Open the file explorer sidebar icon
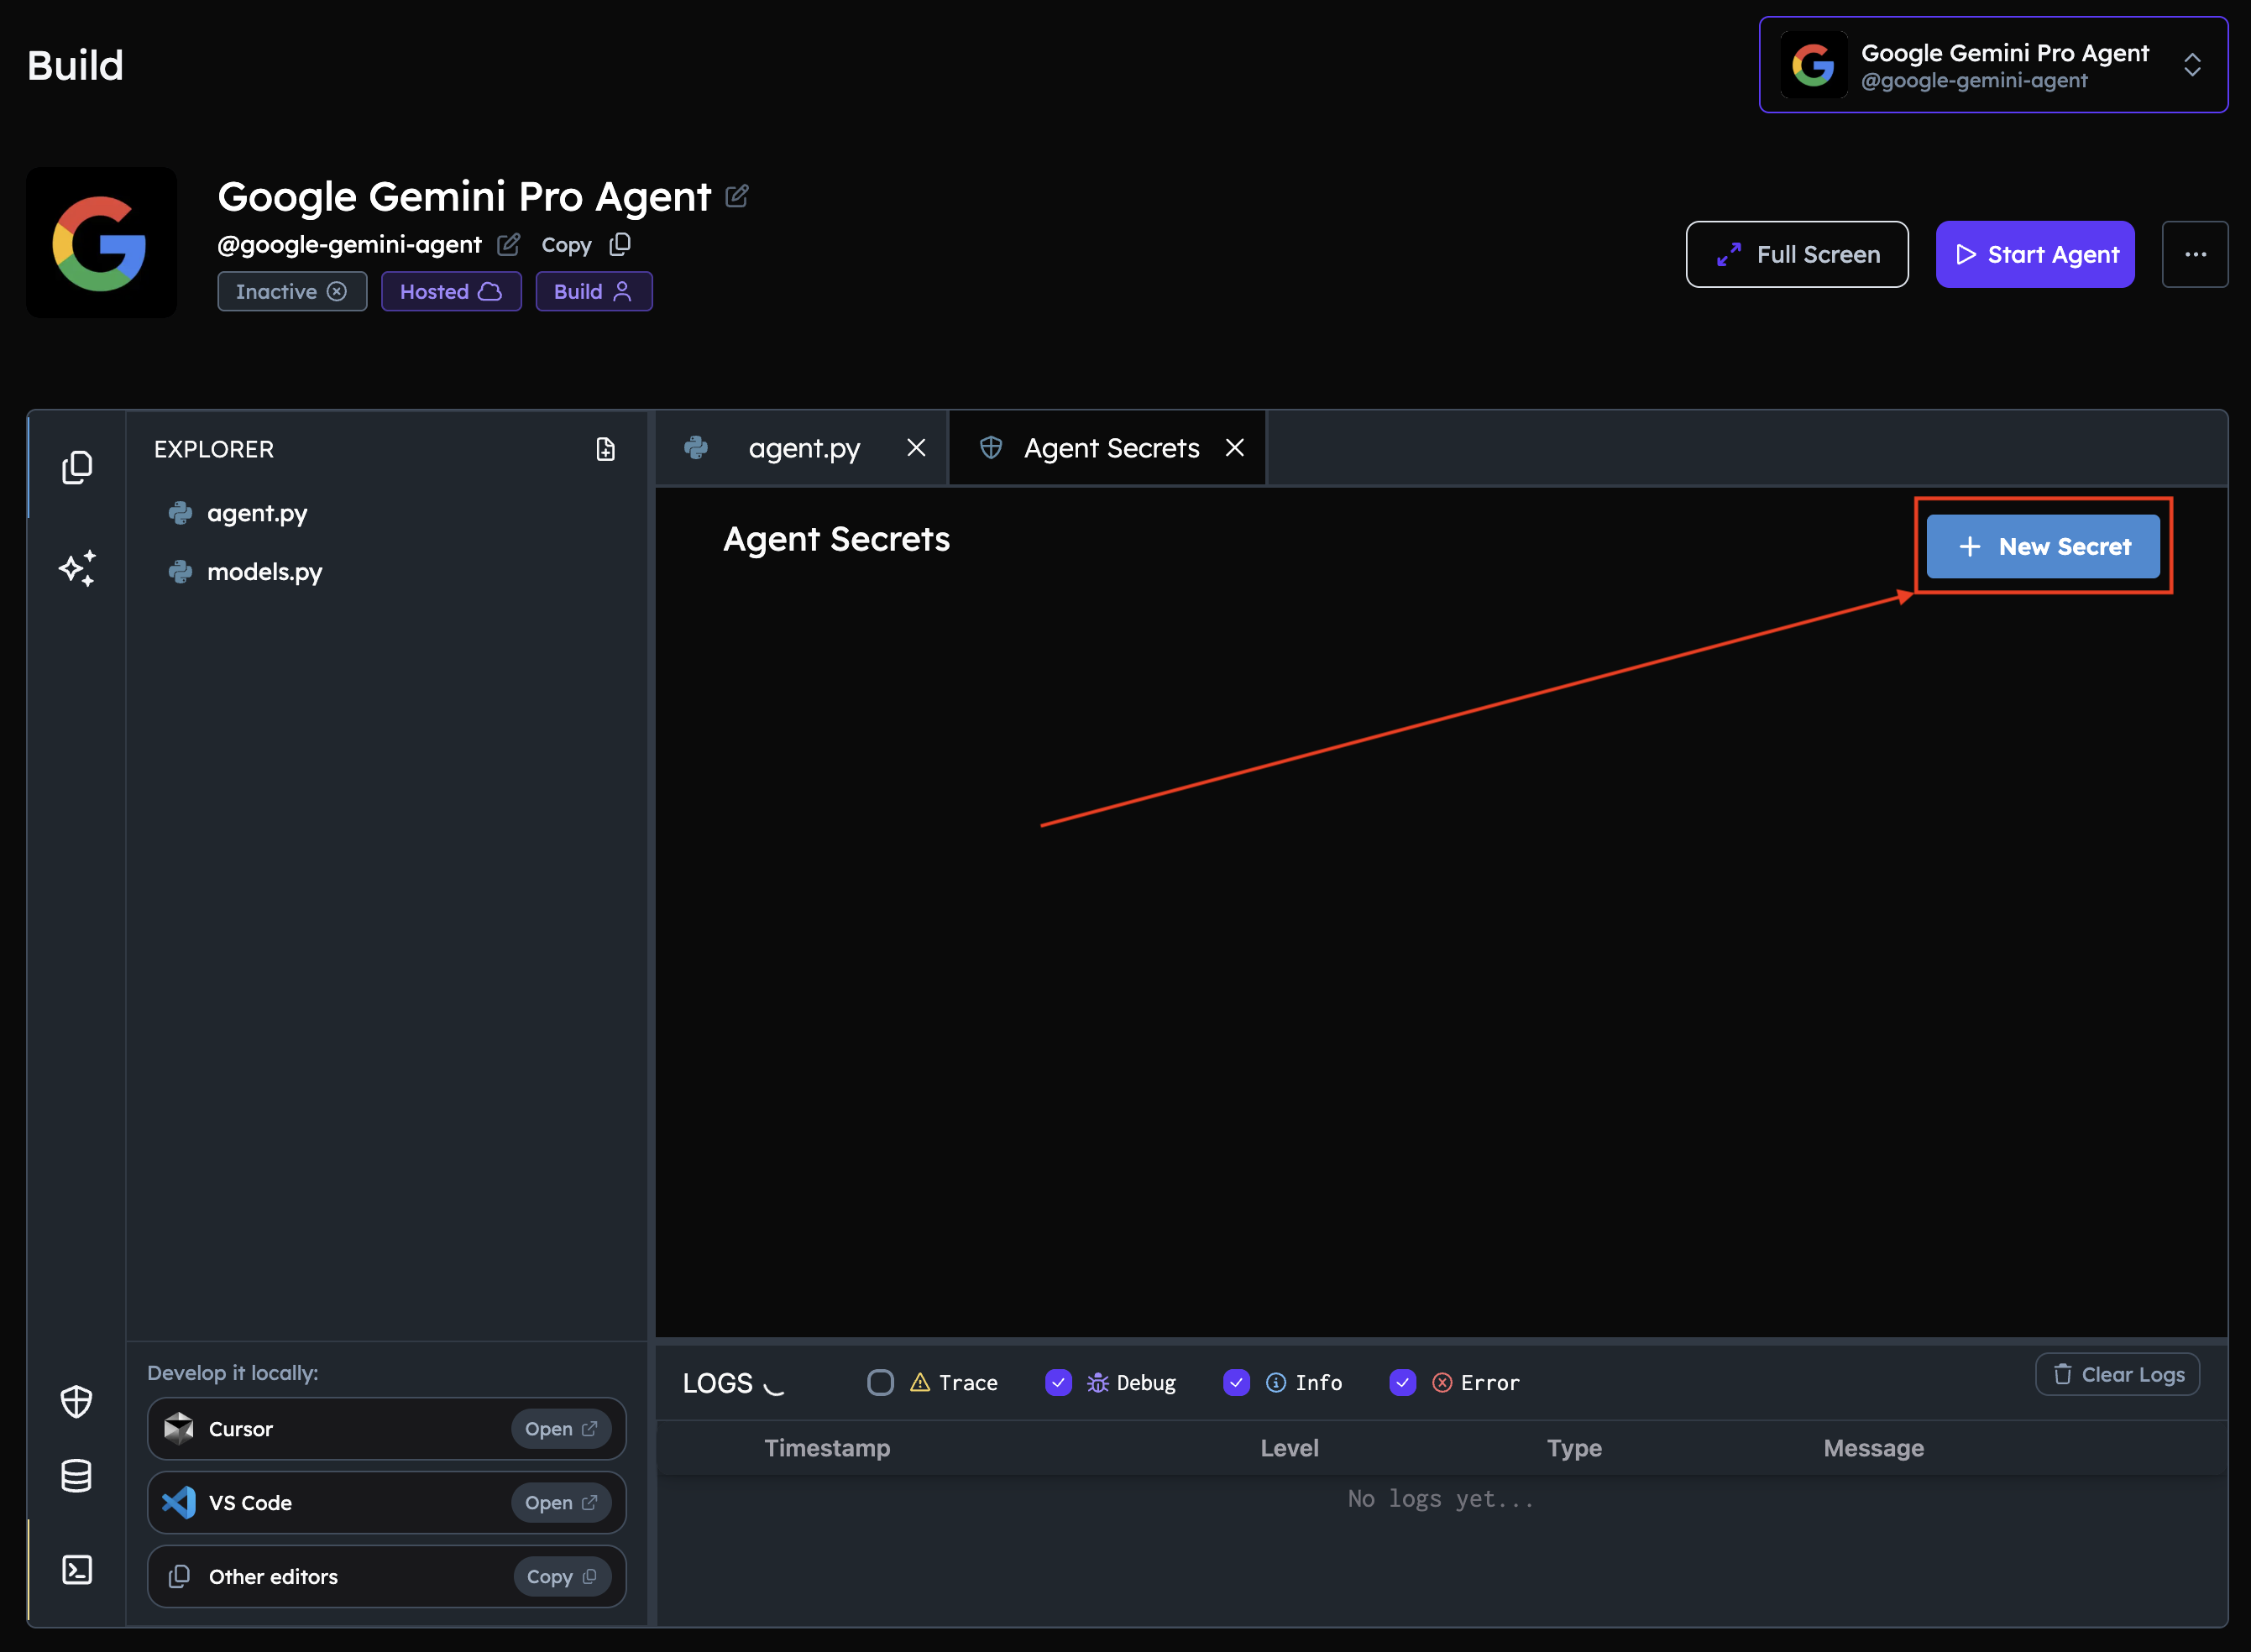The height and width of the screenshot is (1652, 2251). tap(77, 467)
